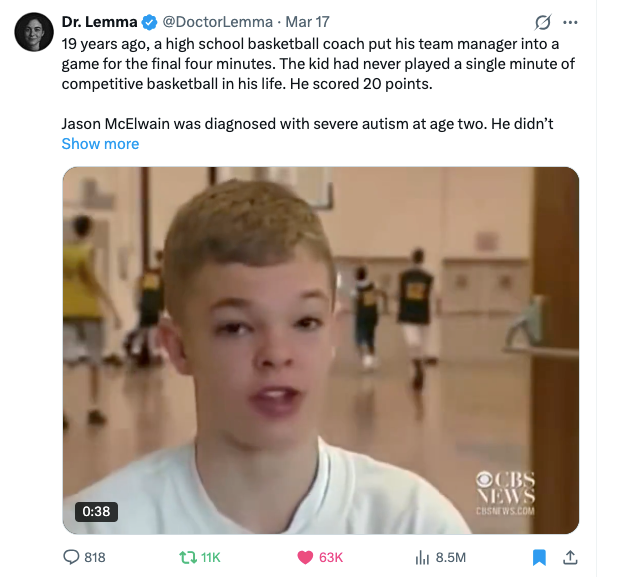Click the 63K likes count
Viewport: 625px width, 577px height.
tap(331, 557)
